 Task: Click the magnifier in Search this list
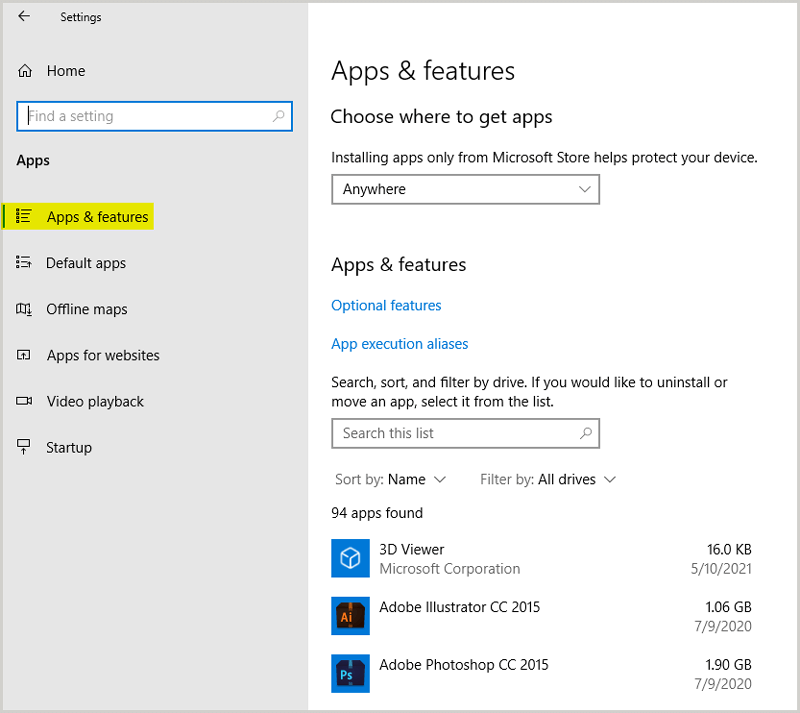tap(586, 433)
